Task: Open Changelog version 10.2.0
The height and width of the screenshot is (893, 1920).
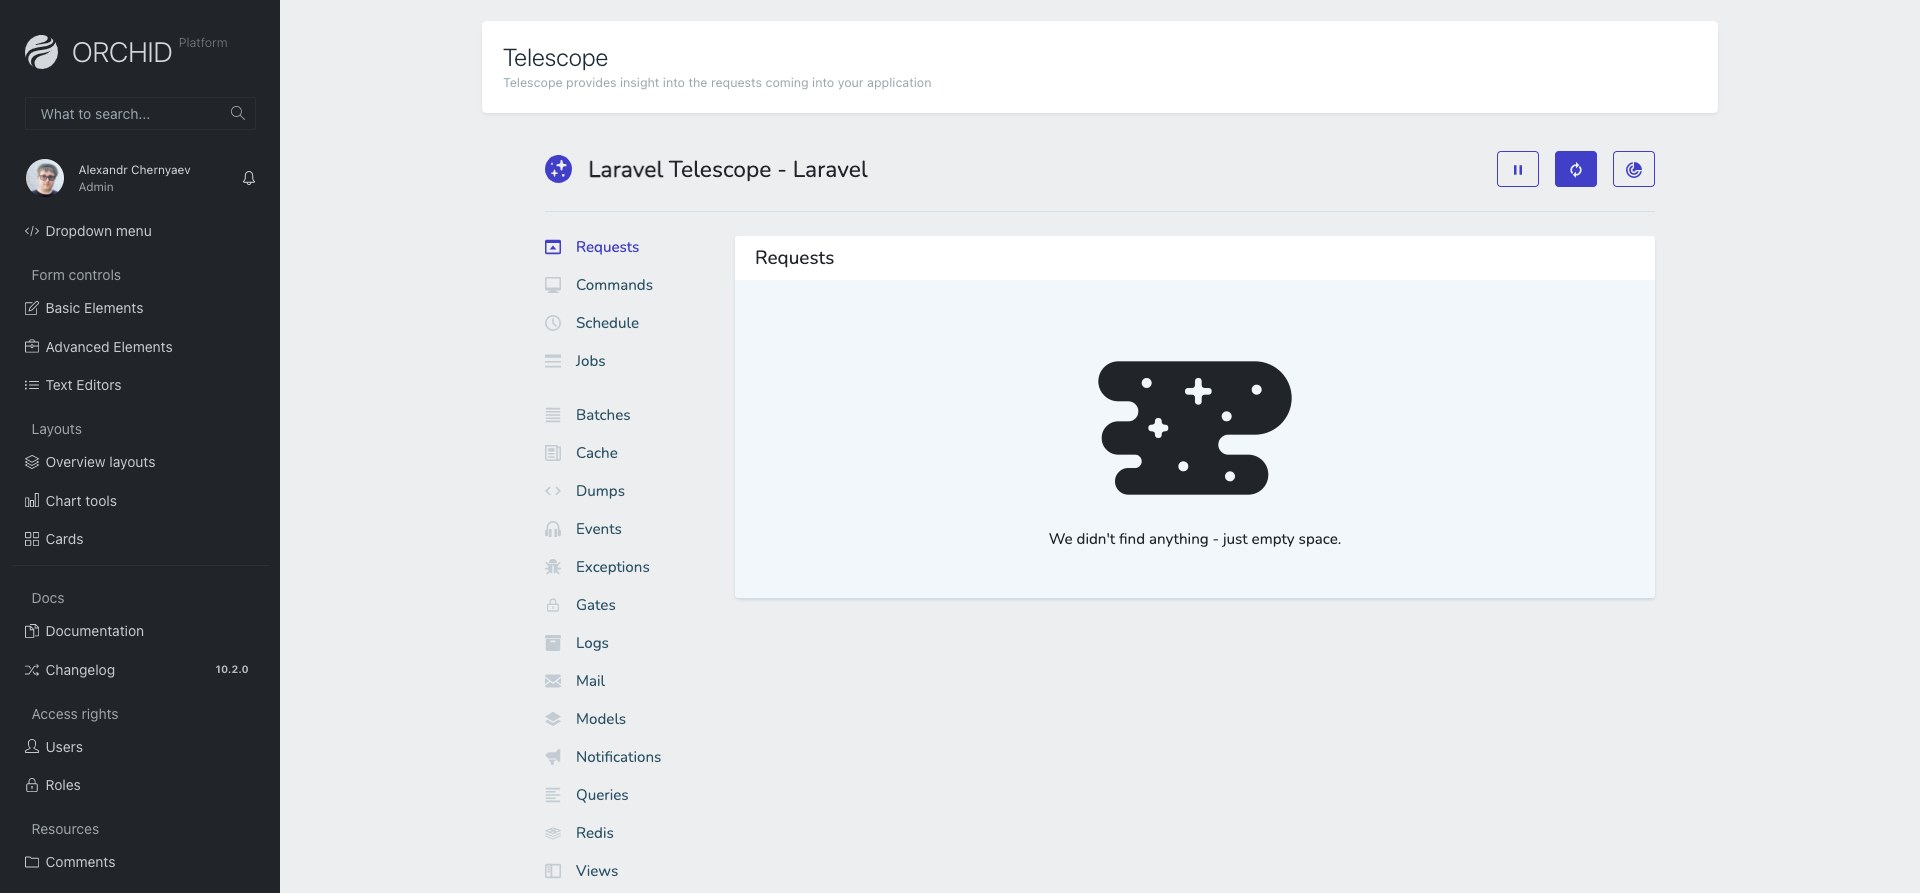Action: pyautogui.click(x=79, y=670)
